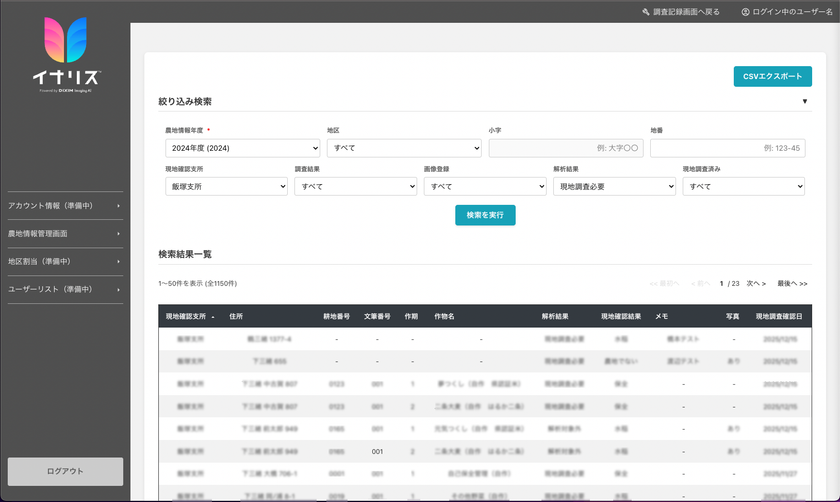Image resolution: width=840 pixels, height=502 pixels.
Task: Open the 地区 district dropdown
Action: click(x=404, y=148)
